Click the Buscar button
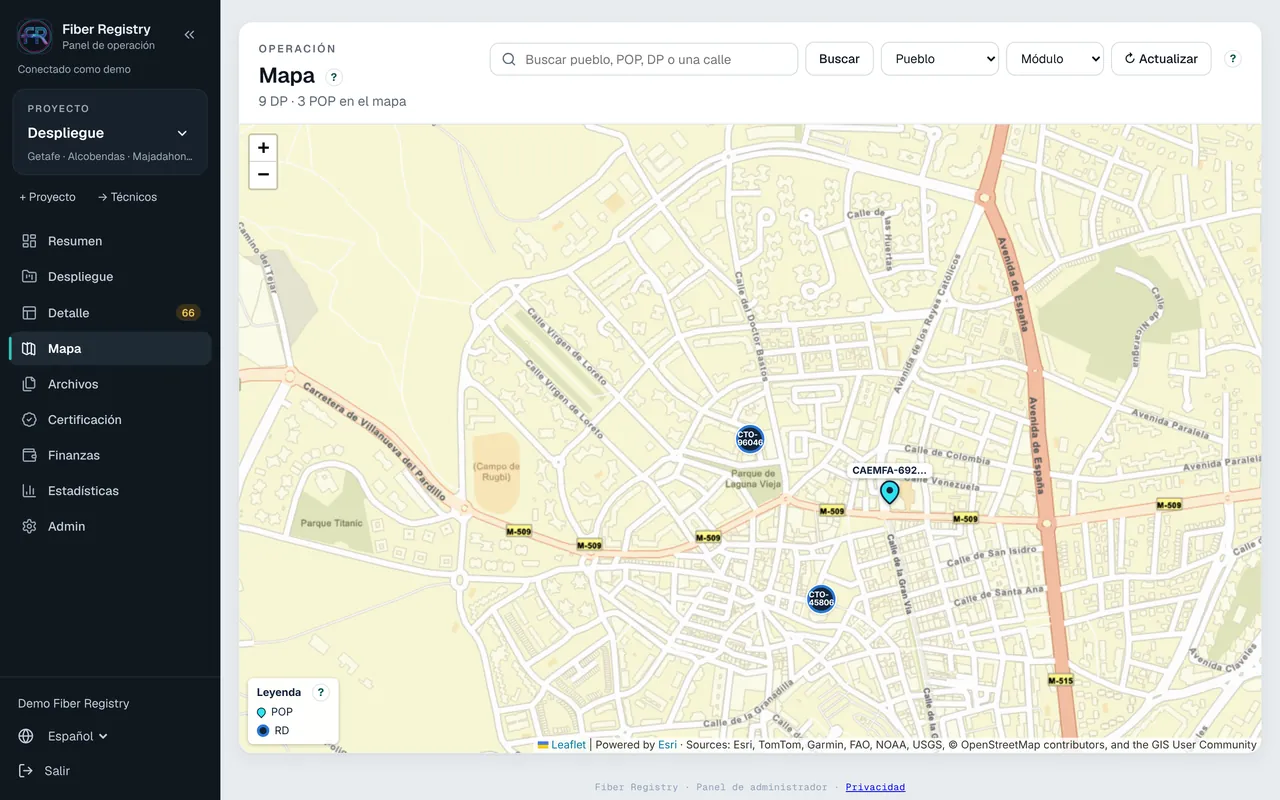The image size is (1280, 800). [x=839, y=59]
